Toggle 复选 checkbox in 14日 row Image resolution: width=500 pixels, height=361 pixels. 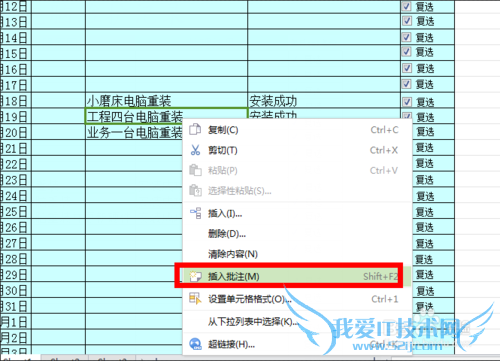tap(407, 37)
